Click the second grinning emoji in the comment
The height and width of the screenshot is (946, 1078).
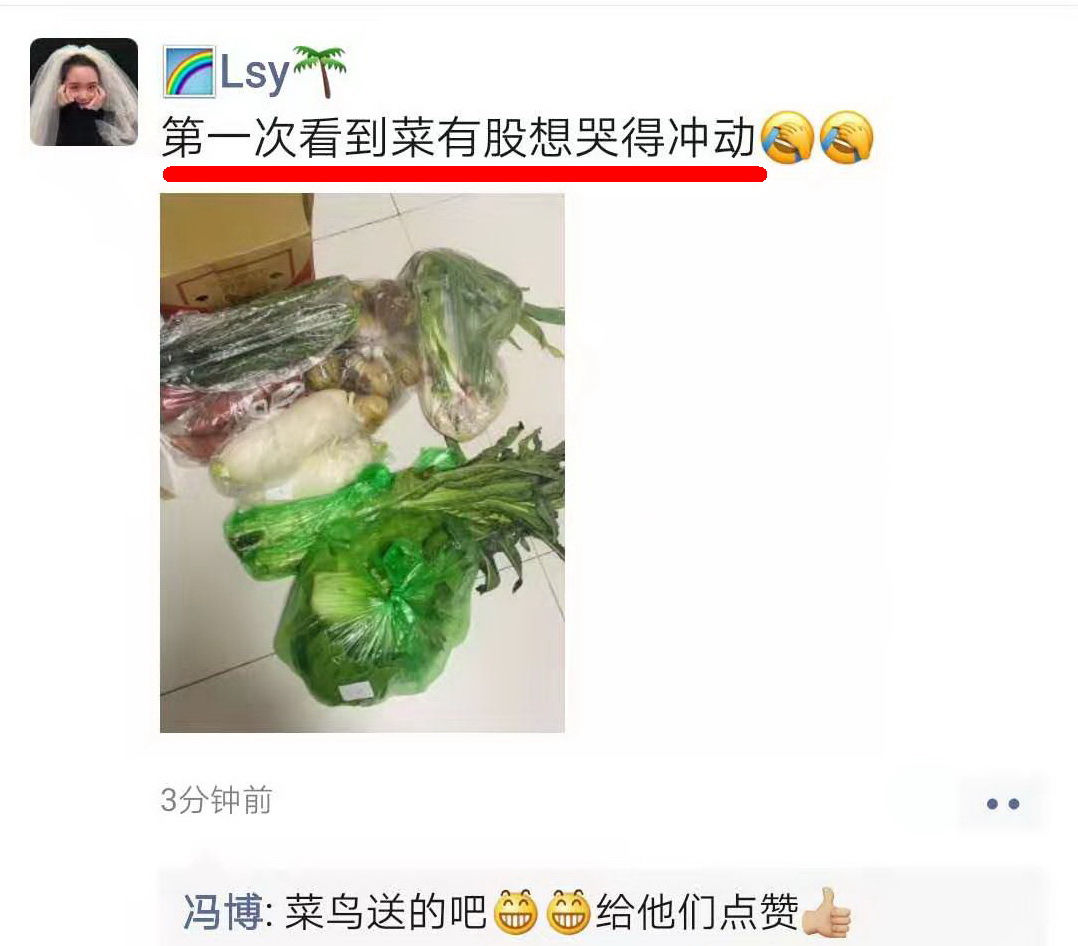pyautogui.click(x=568, y=912)
